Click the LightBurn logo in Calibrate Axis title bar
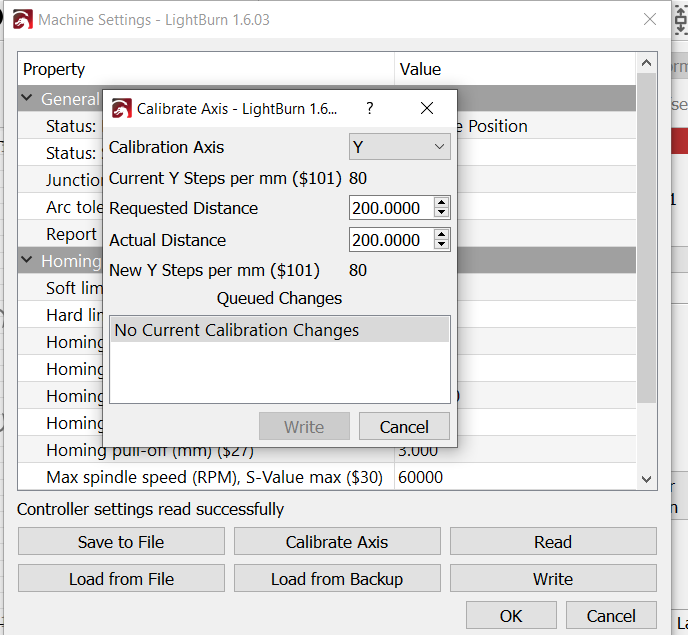Viewport: 688px width, 635px height. 122,108
